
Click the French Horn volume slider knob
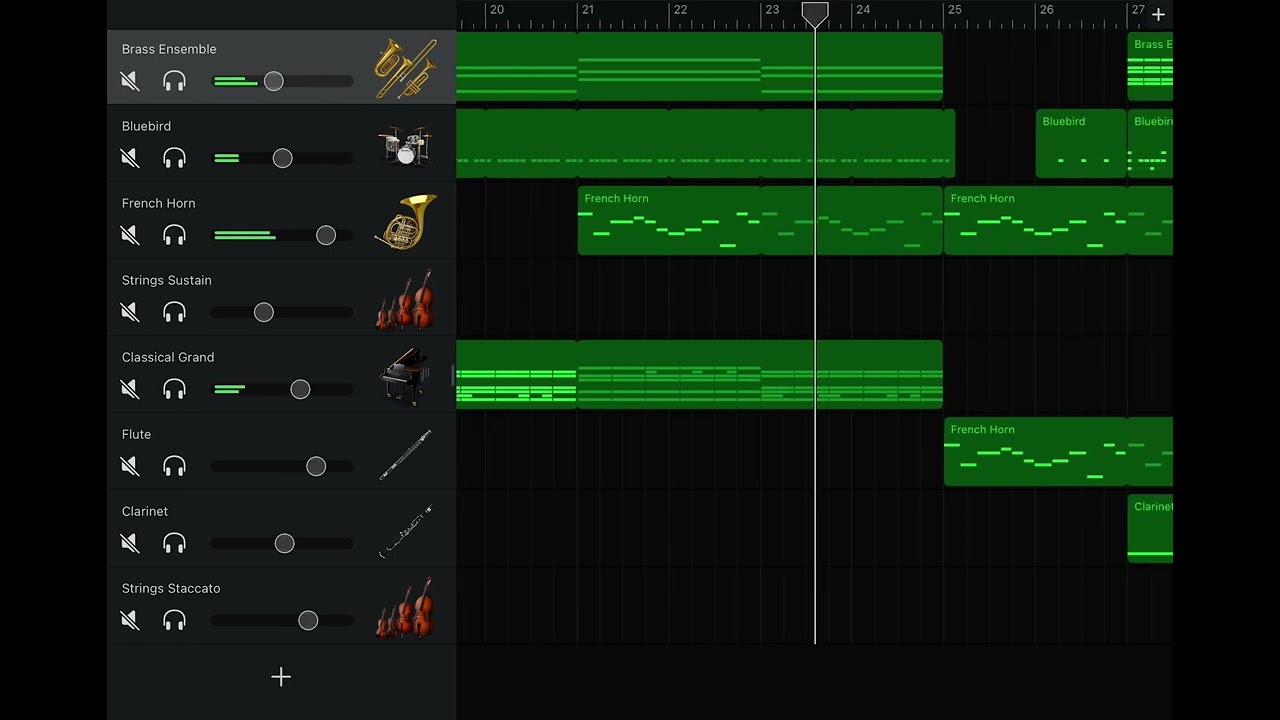(326, 235)
